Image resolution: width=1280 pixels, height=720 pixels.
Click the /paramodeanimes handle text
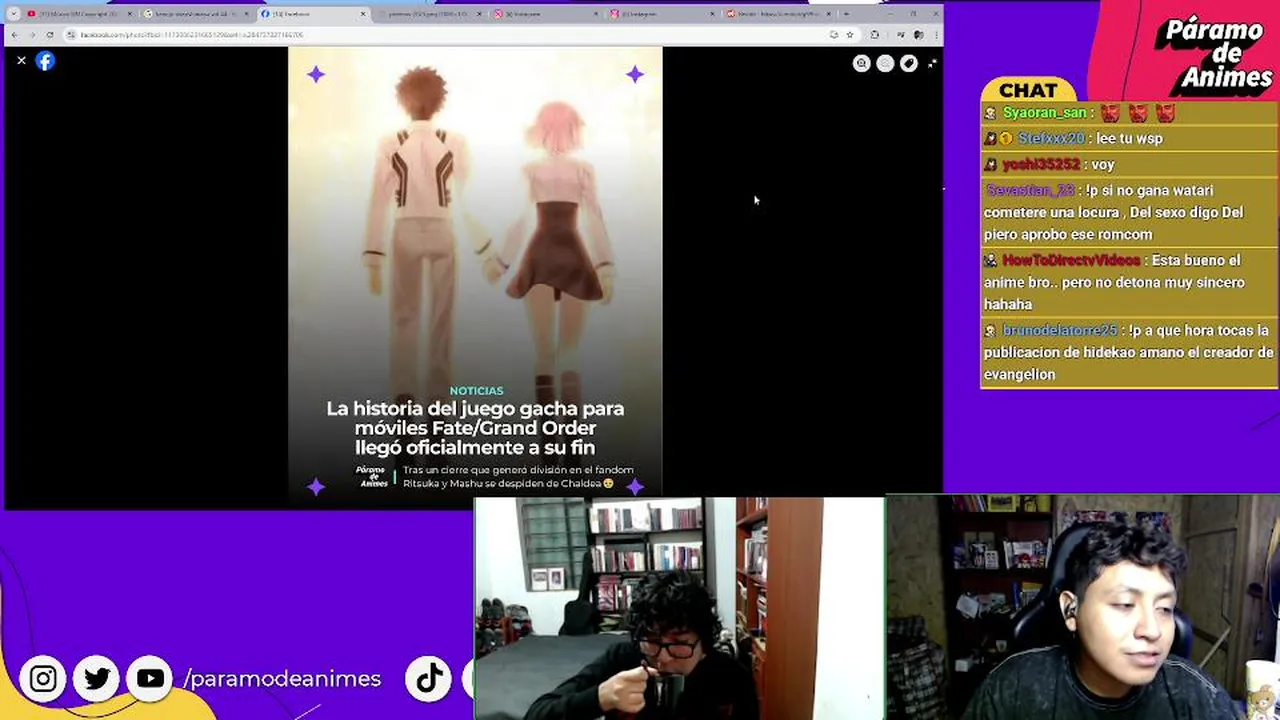pyautogui.click(x=282, y=679)
